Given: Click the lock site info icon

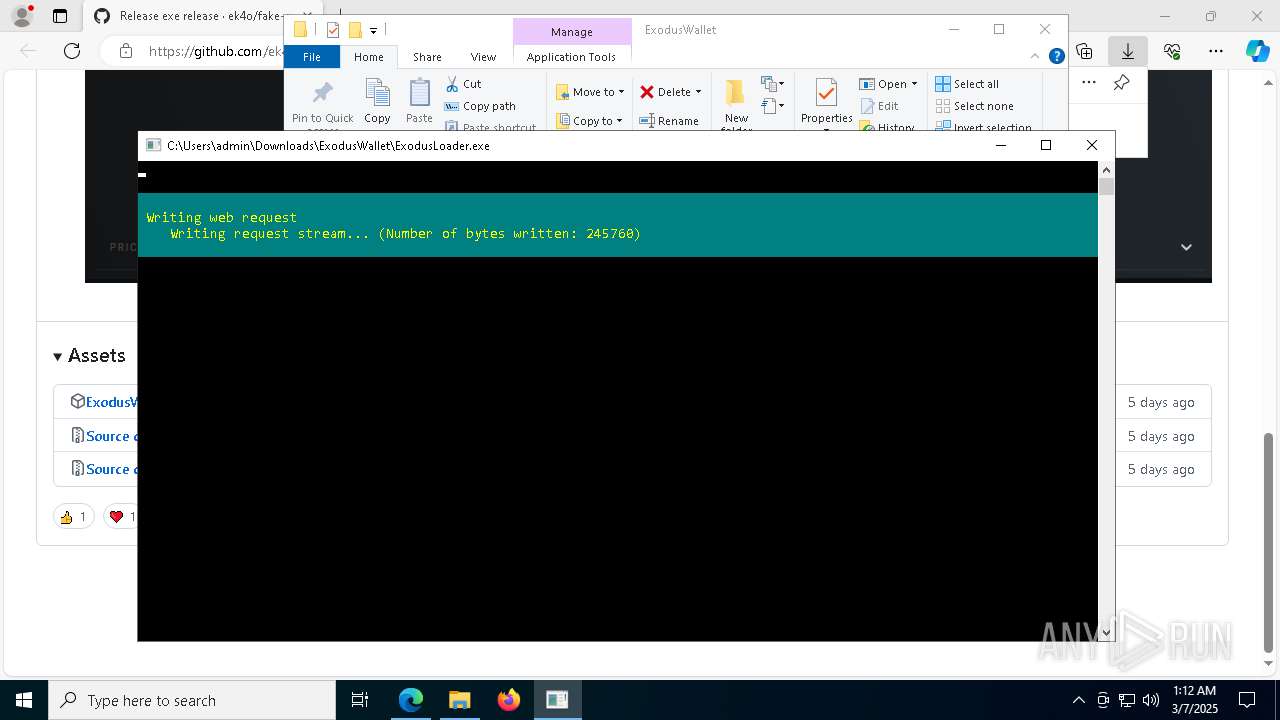Looking at the screenshot, I should coord(125,51).
